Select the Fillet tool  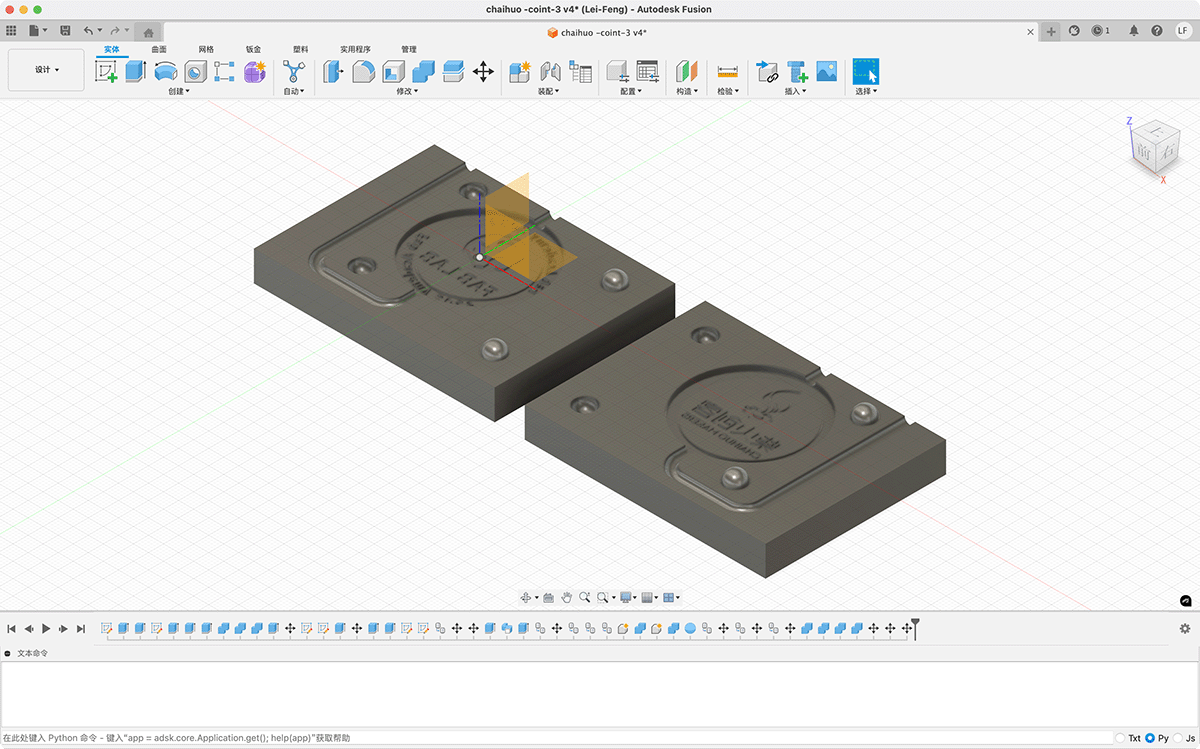pyautogui.click(x=363, y=71)
